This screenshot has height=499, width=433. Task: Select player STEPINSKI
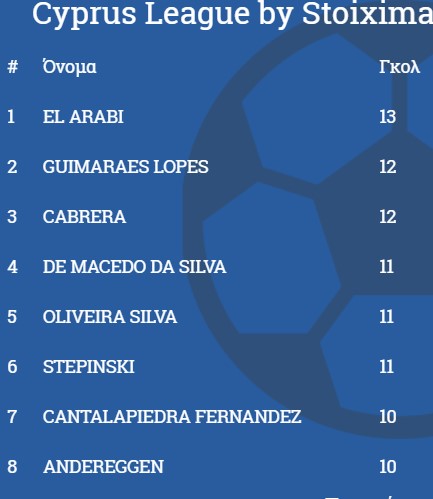89,367
